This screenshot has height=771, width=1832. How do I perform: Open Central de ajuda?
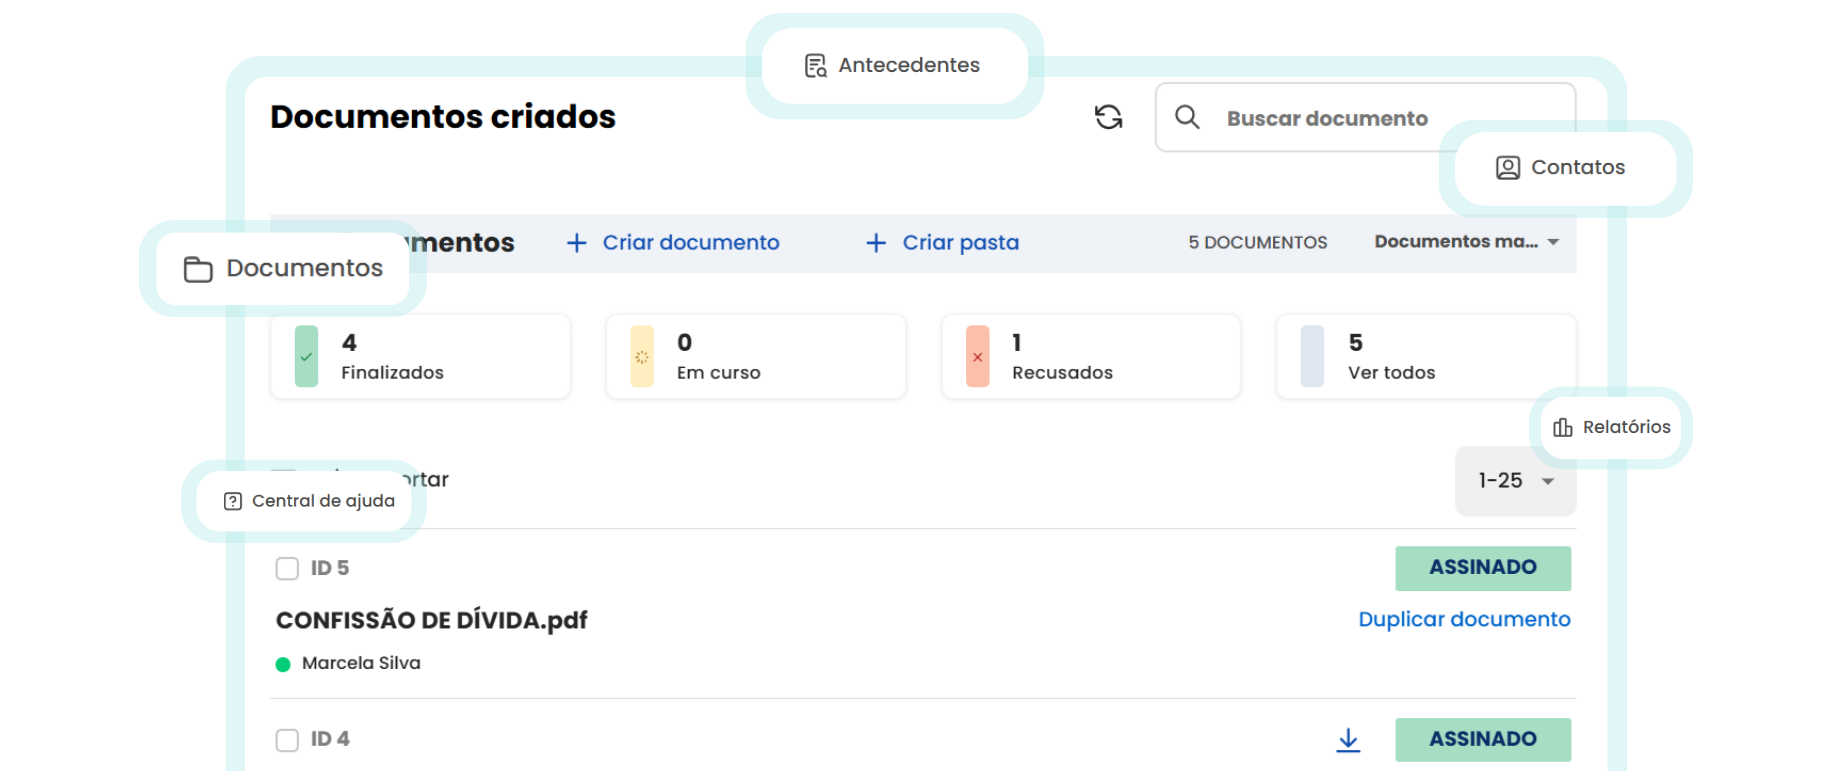coord(309,501)
